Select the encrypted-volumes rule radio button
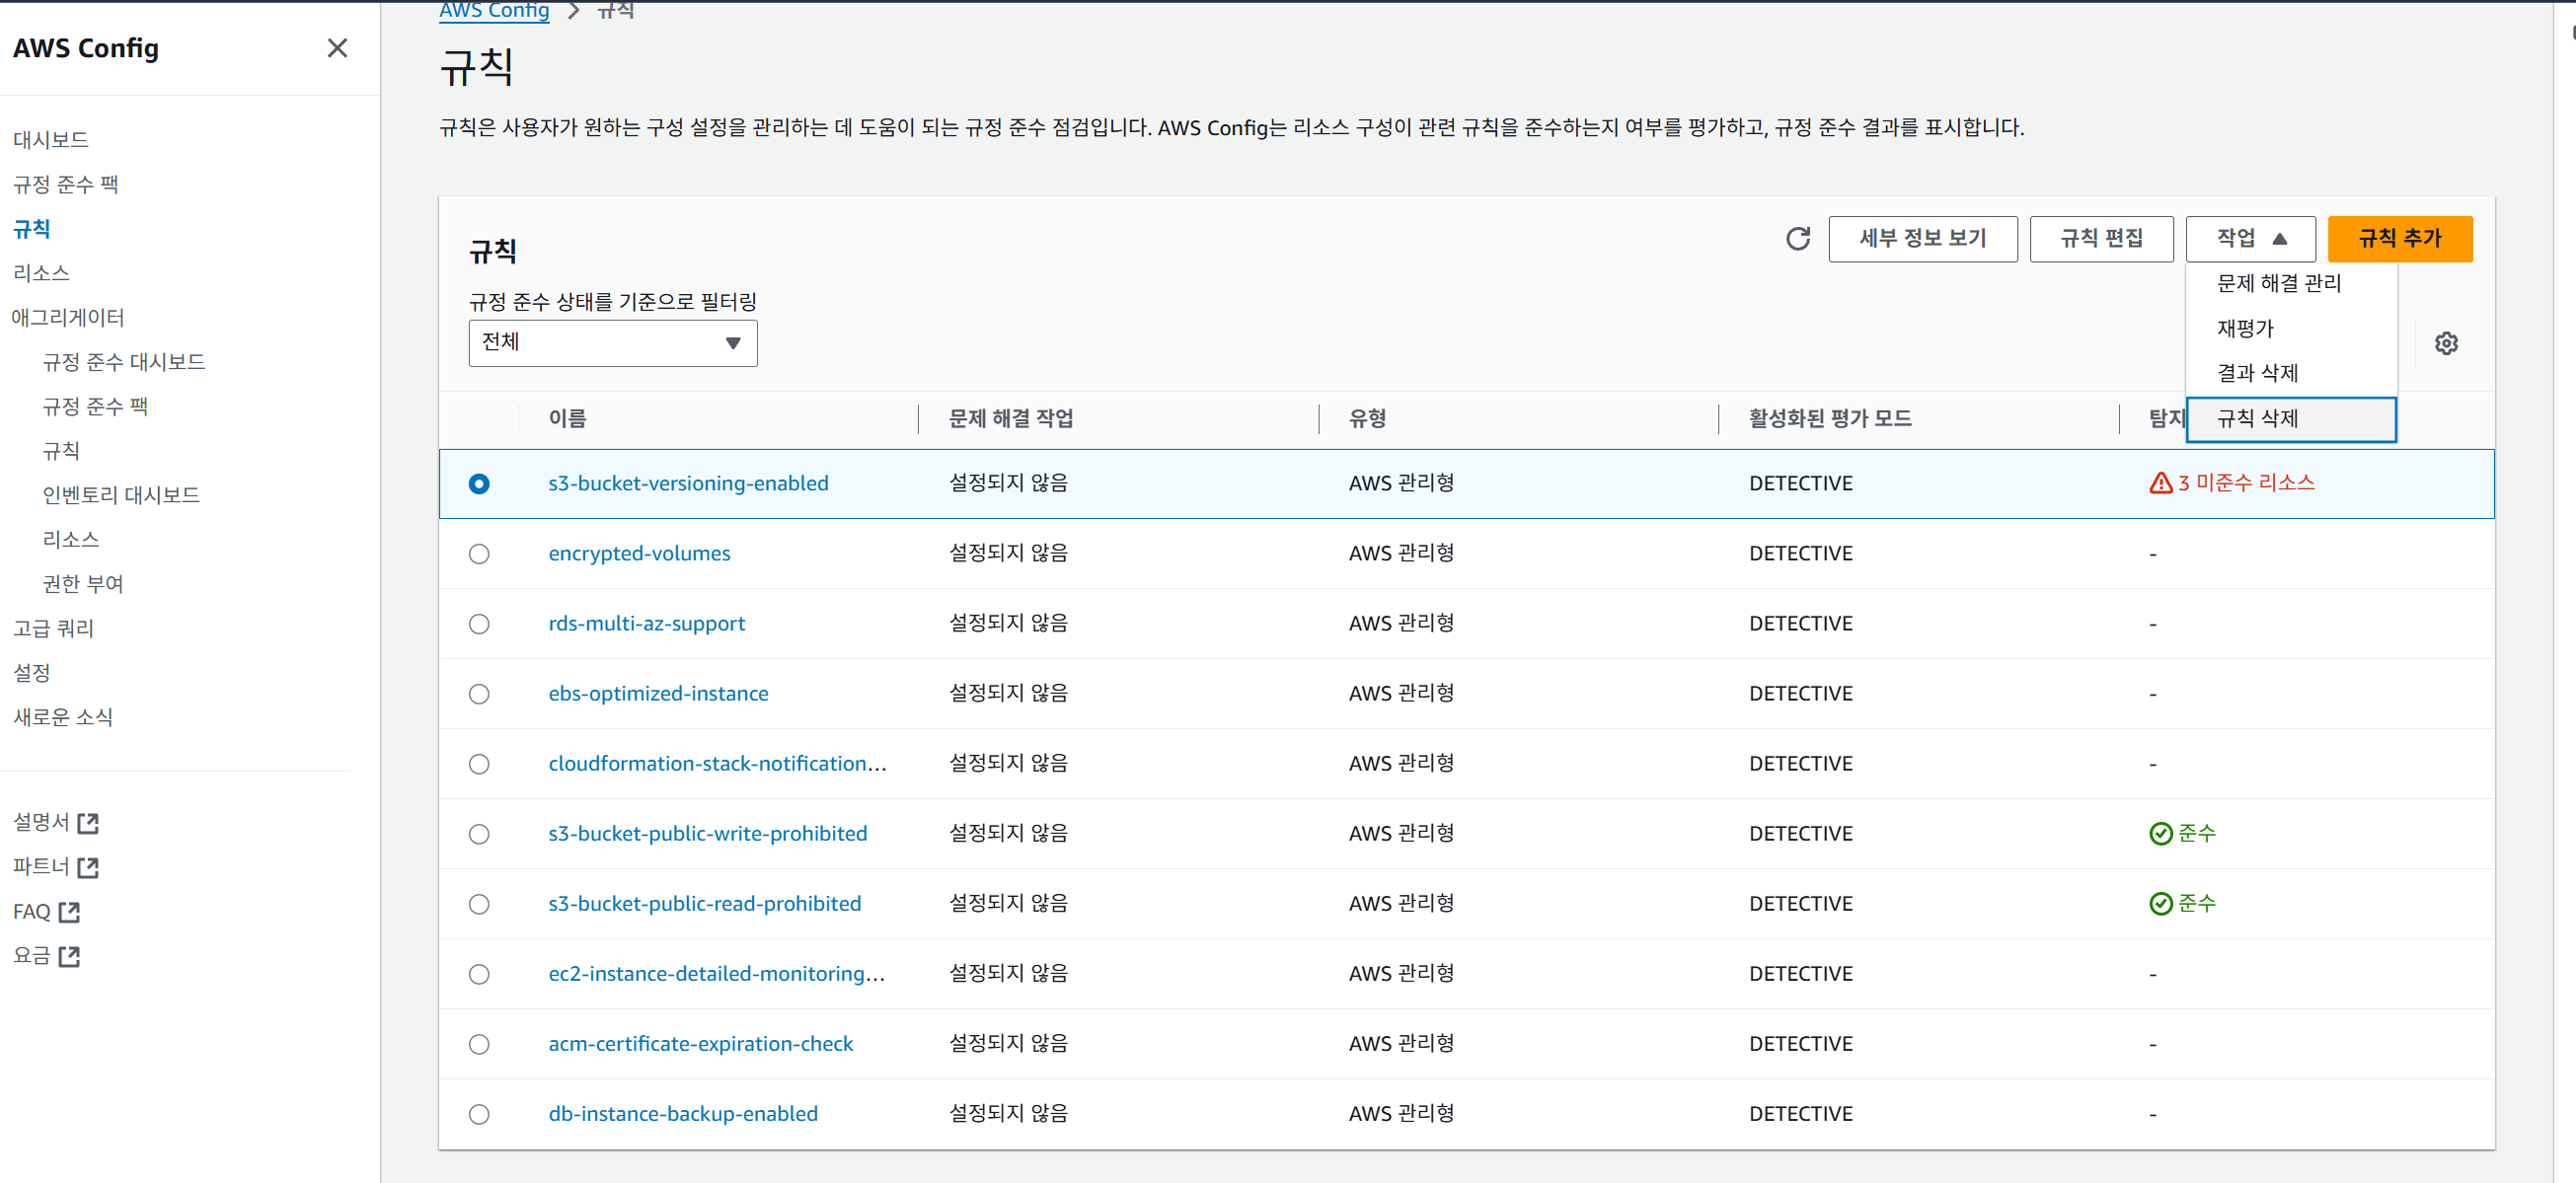Image resolution: width=2576 pixels, height=1183 pixels. point(479,554)
